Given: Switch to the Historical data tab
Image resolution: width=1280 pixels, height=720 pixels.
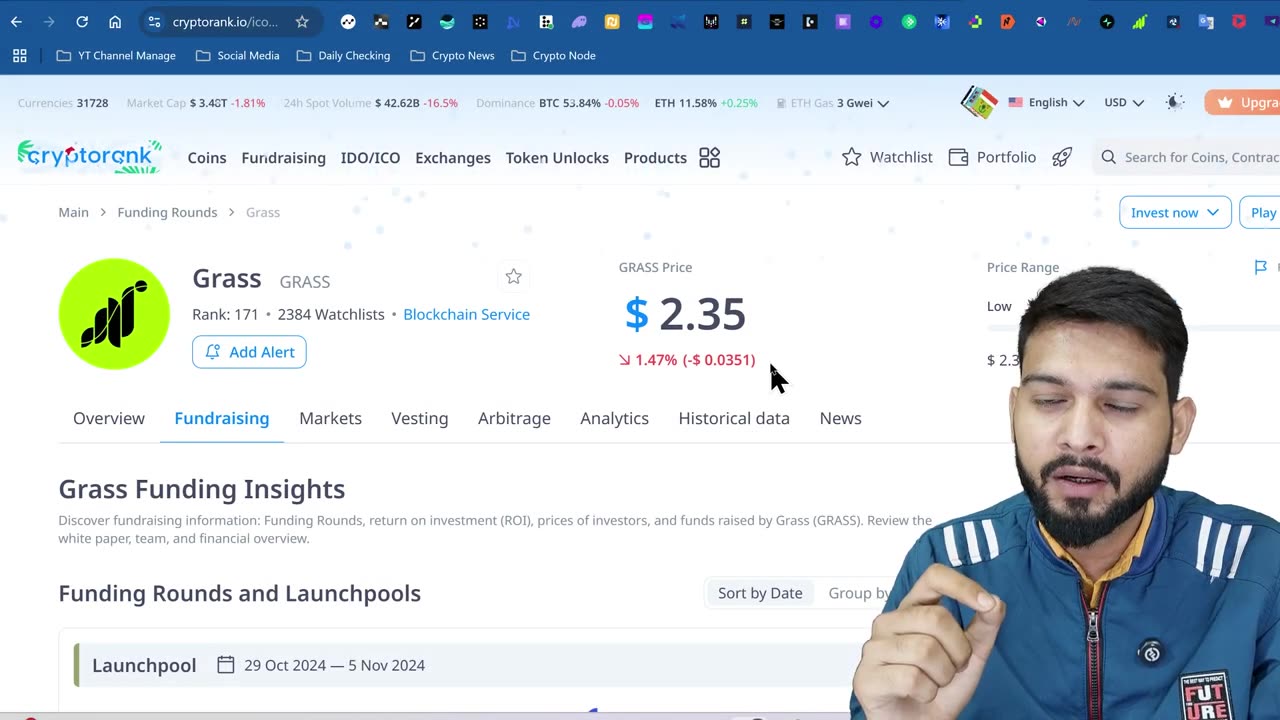Looking at the screenshot, I should point(734,418).
